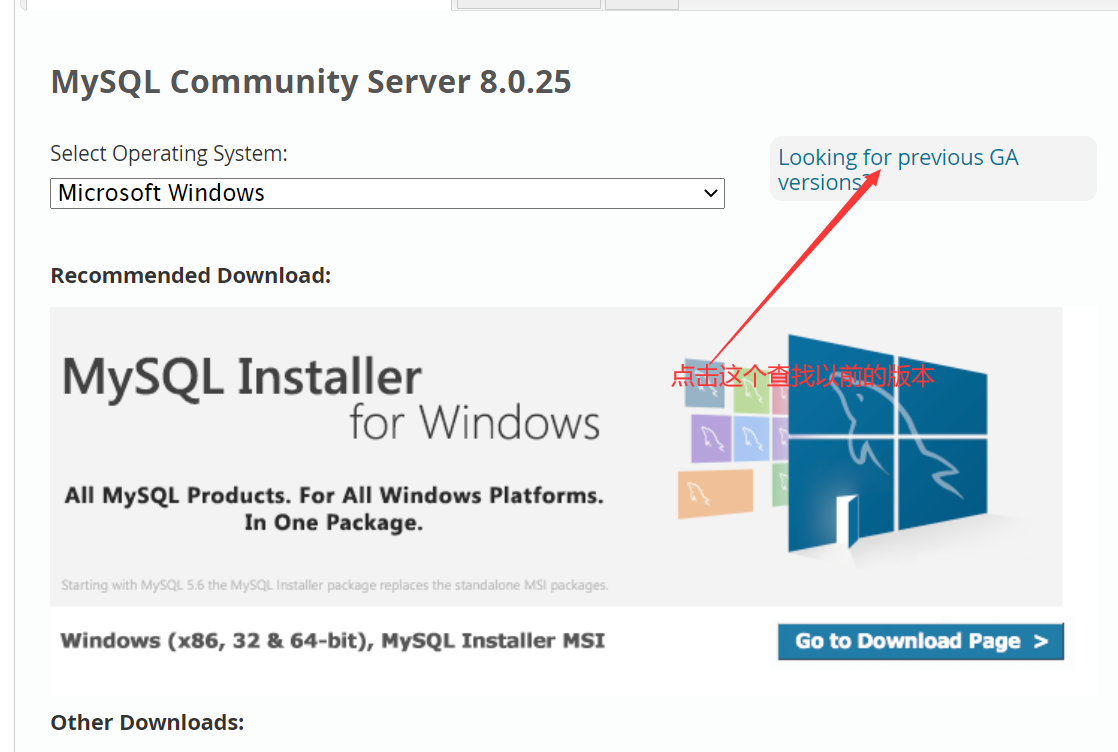
Task: Click the 'Other Downloads:' heading
Action: tap(148, 722)
